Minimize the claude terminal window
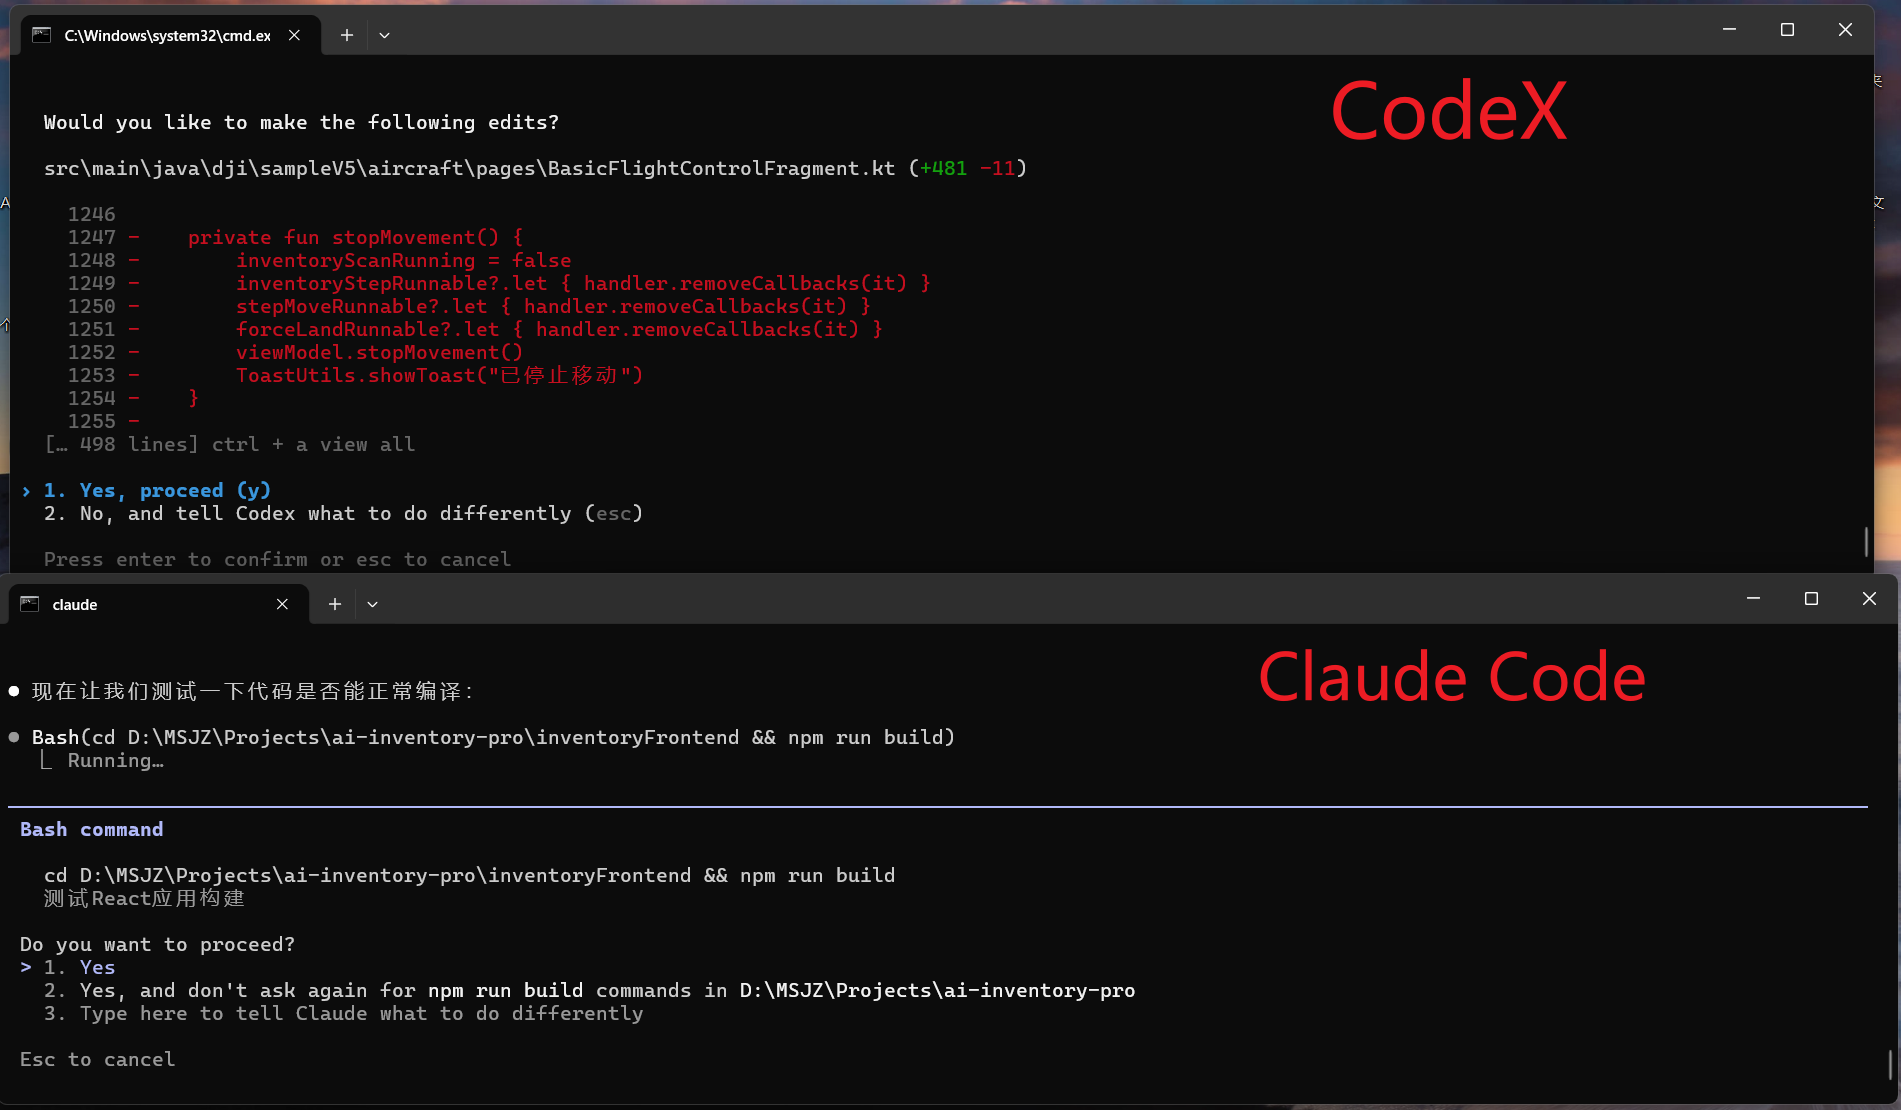 [1753, 598]
